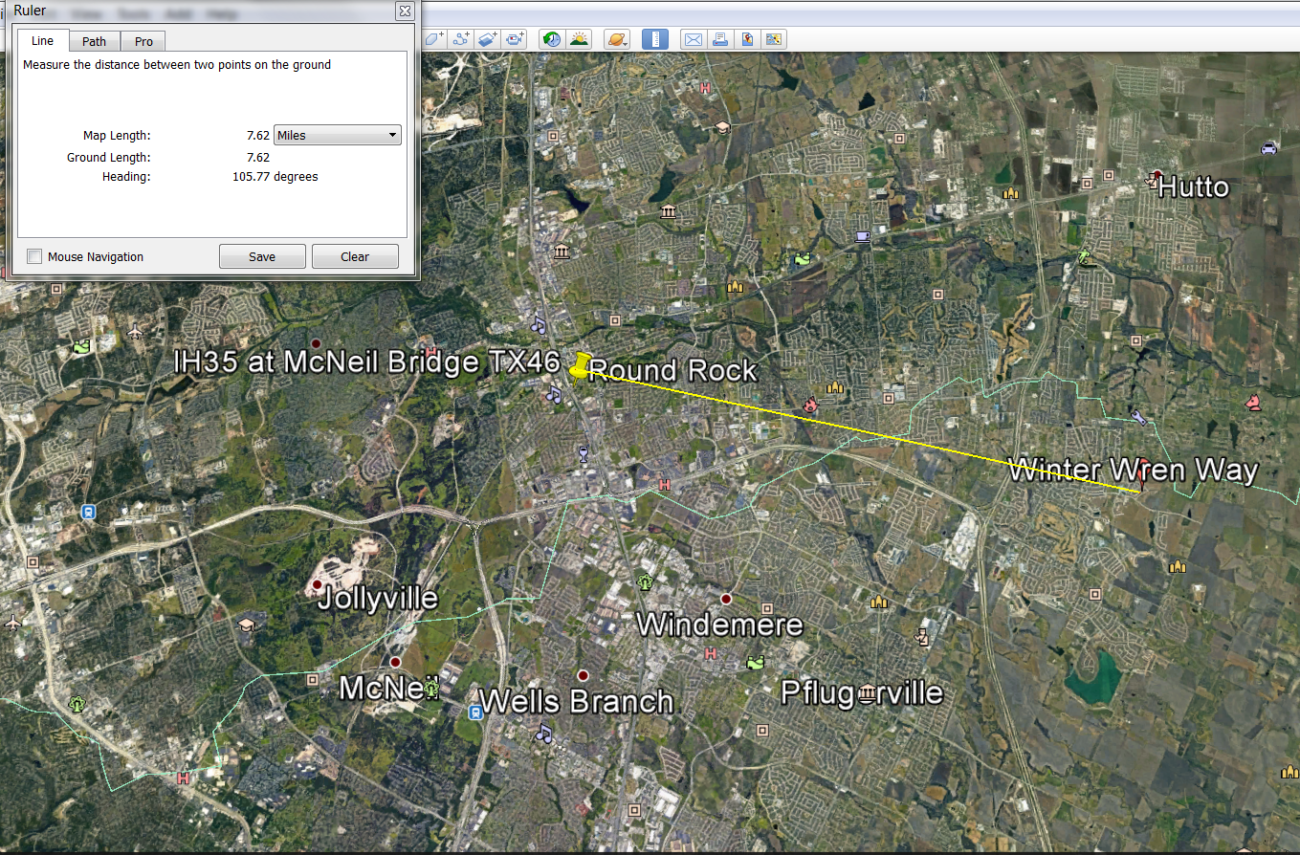This screenshot has height=855, width=1300.
Task: Switch to the Path tab in Ruler
Action: point(94,41)
